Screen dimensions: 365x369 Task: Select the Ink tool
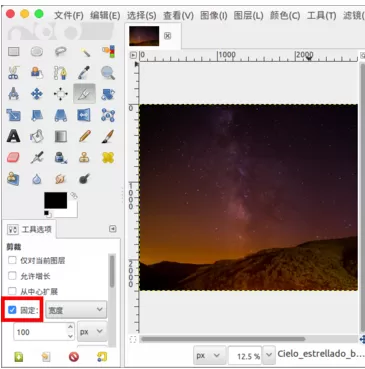61,157
